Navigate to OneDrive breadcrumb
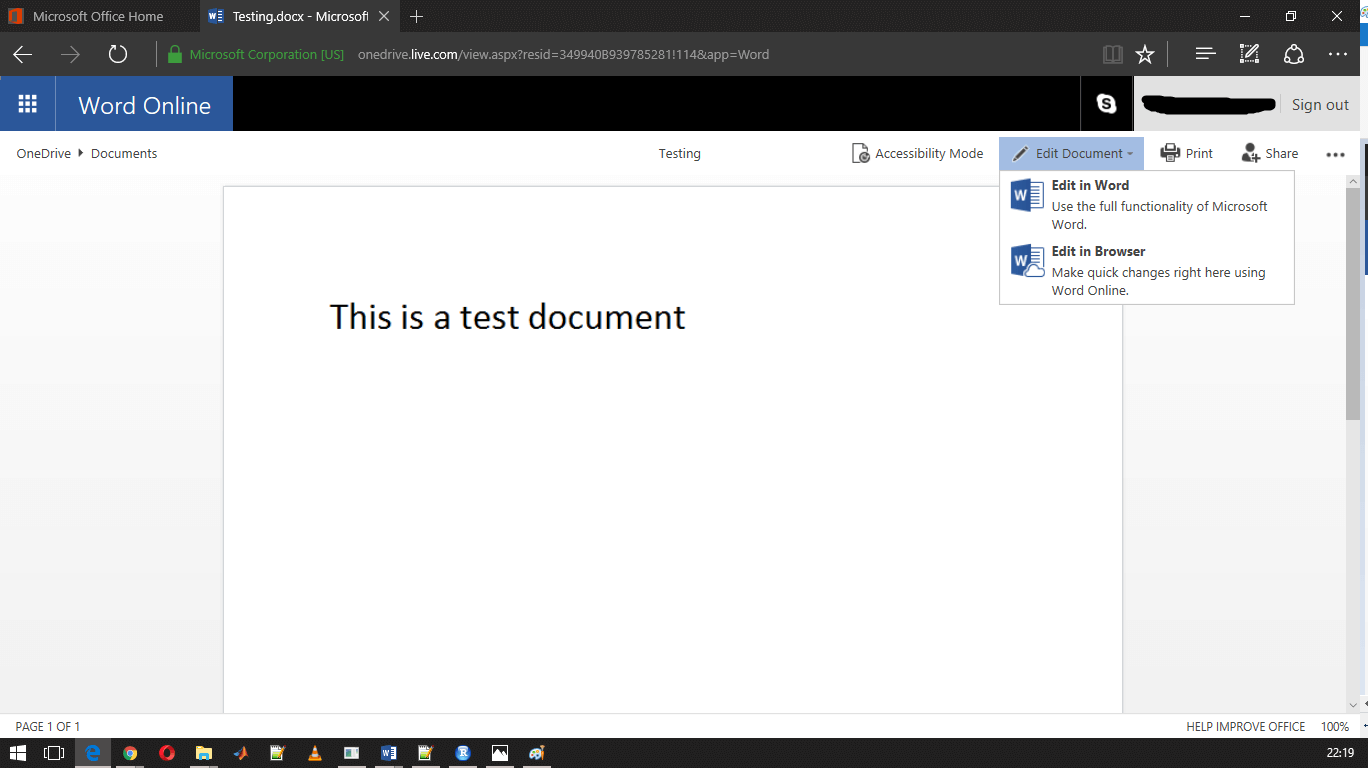Screen dimensions: 1368x768 click(43, 153)
